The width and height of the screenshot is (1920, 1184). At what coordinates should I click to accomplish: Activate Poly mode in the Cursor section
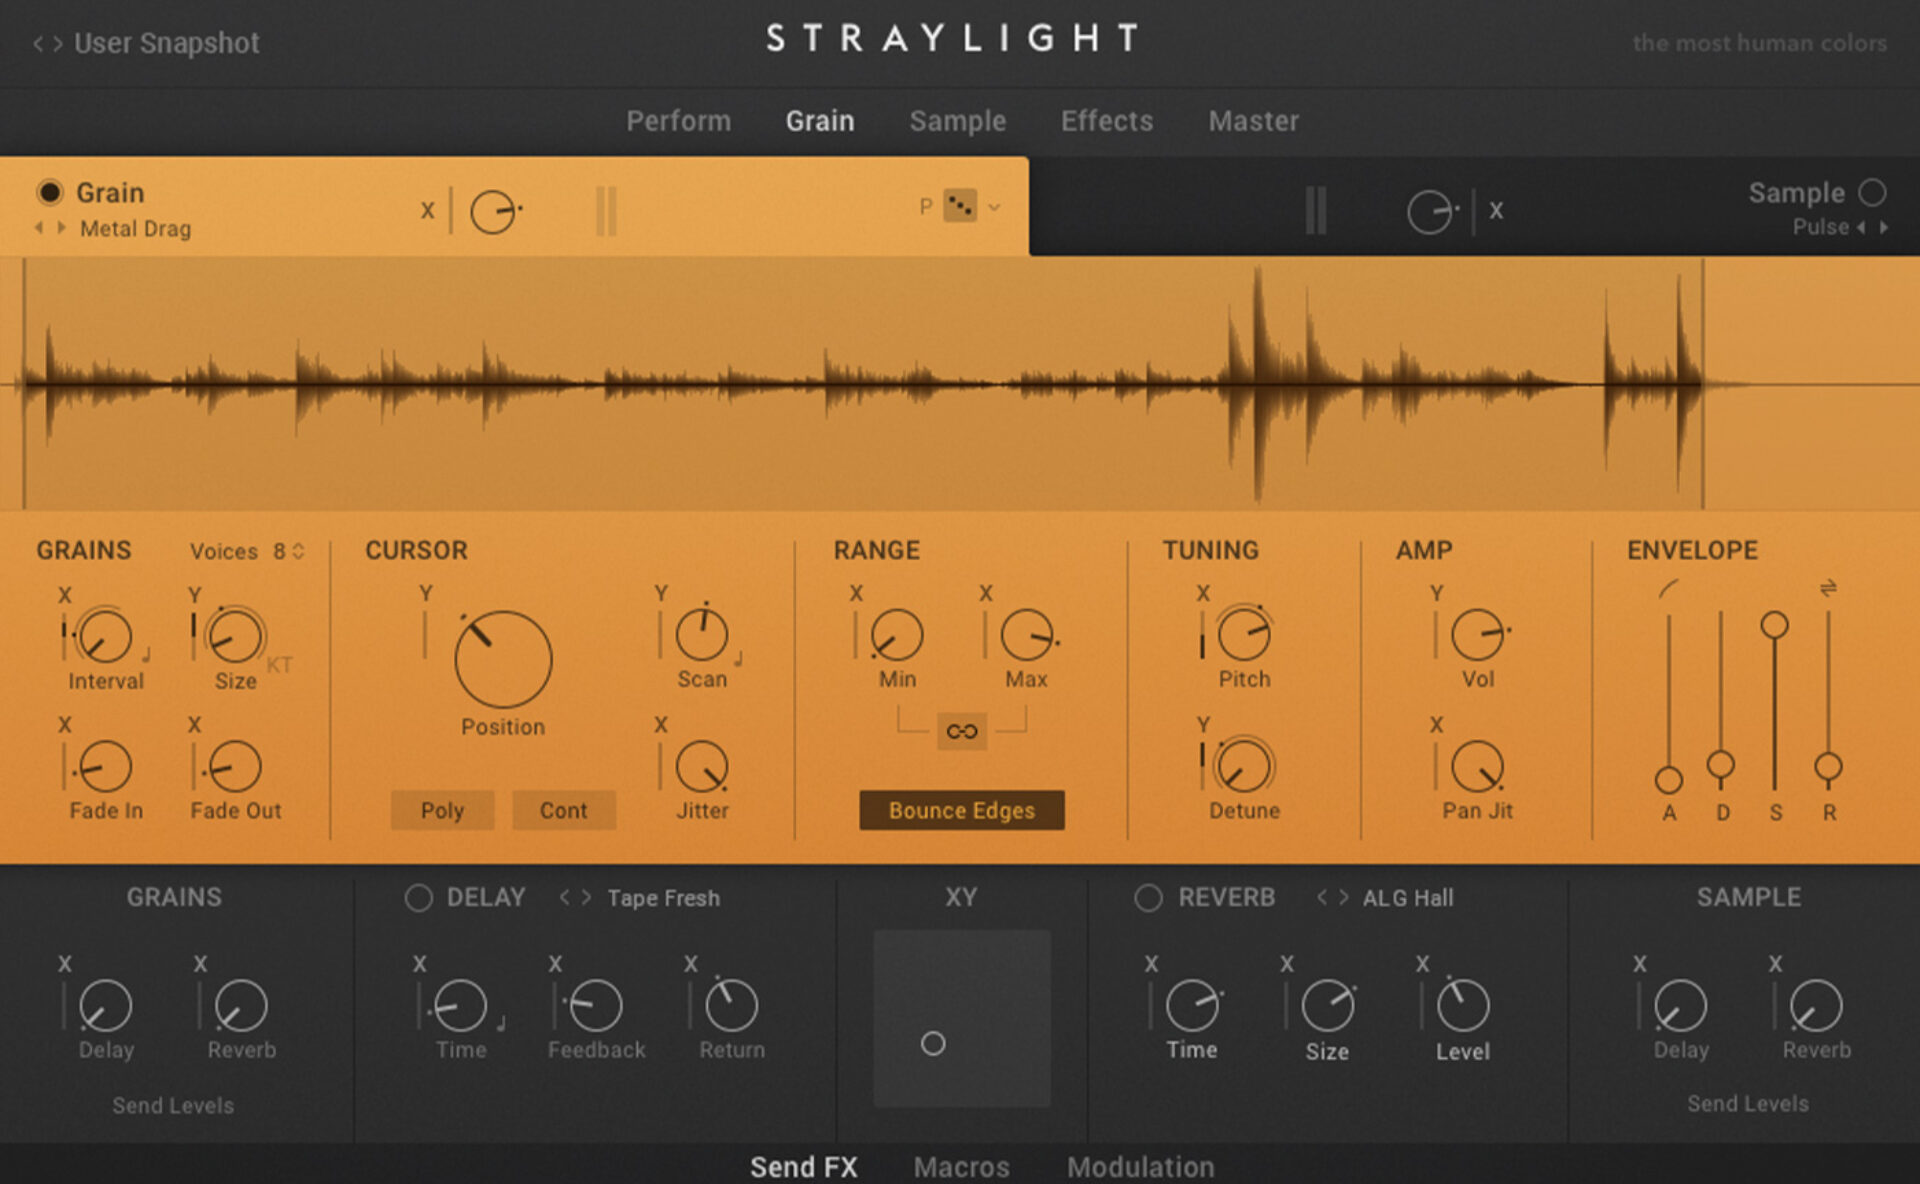tap(442, 810)
